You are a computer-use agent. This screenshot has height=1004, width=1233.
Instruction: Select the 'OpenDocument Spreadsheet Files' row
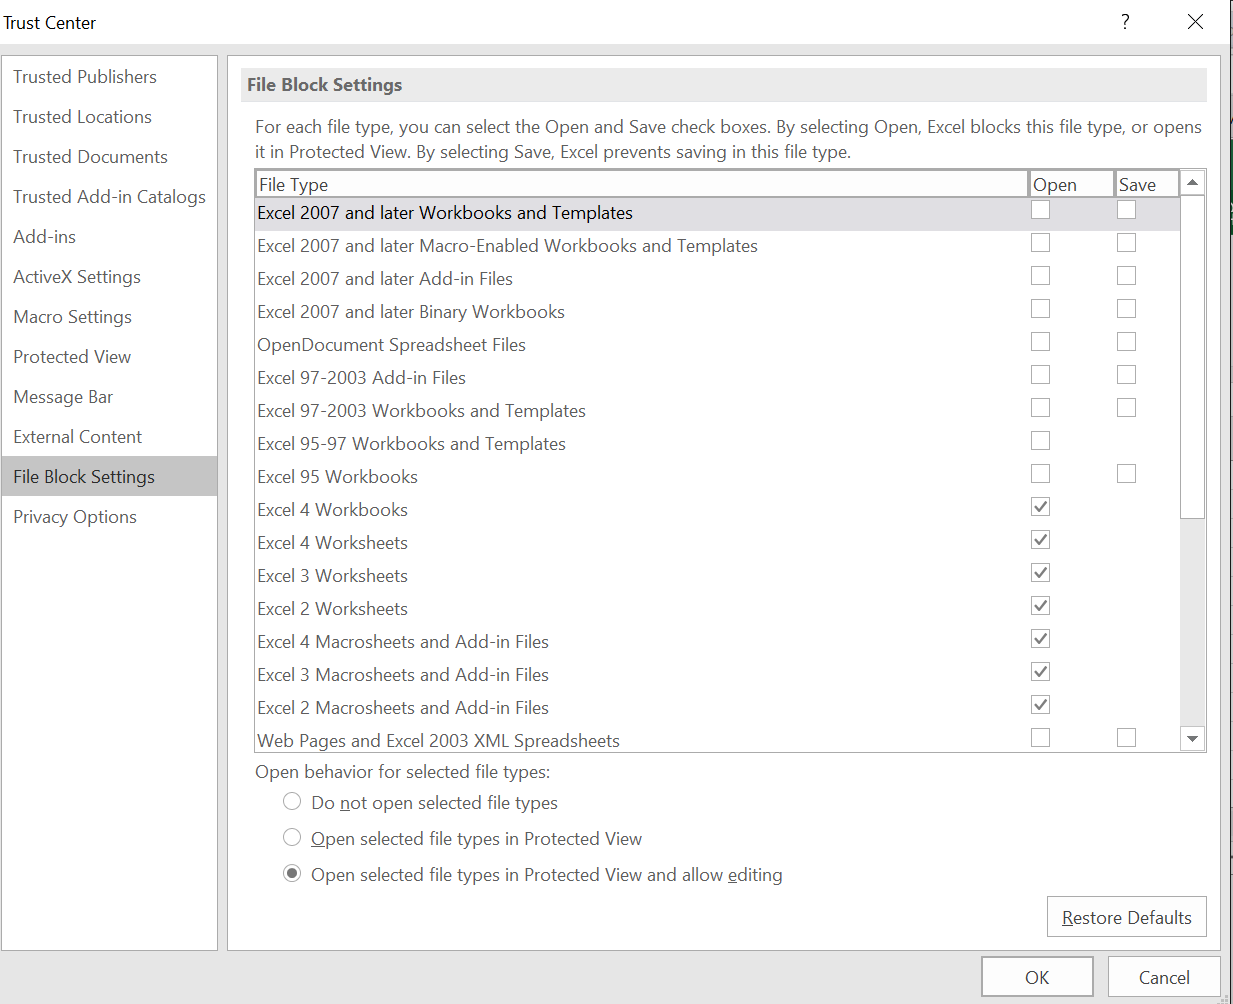(x=717, y=345)
